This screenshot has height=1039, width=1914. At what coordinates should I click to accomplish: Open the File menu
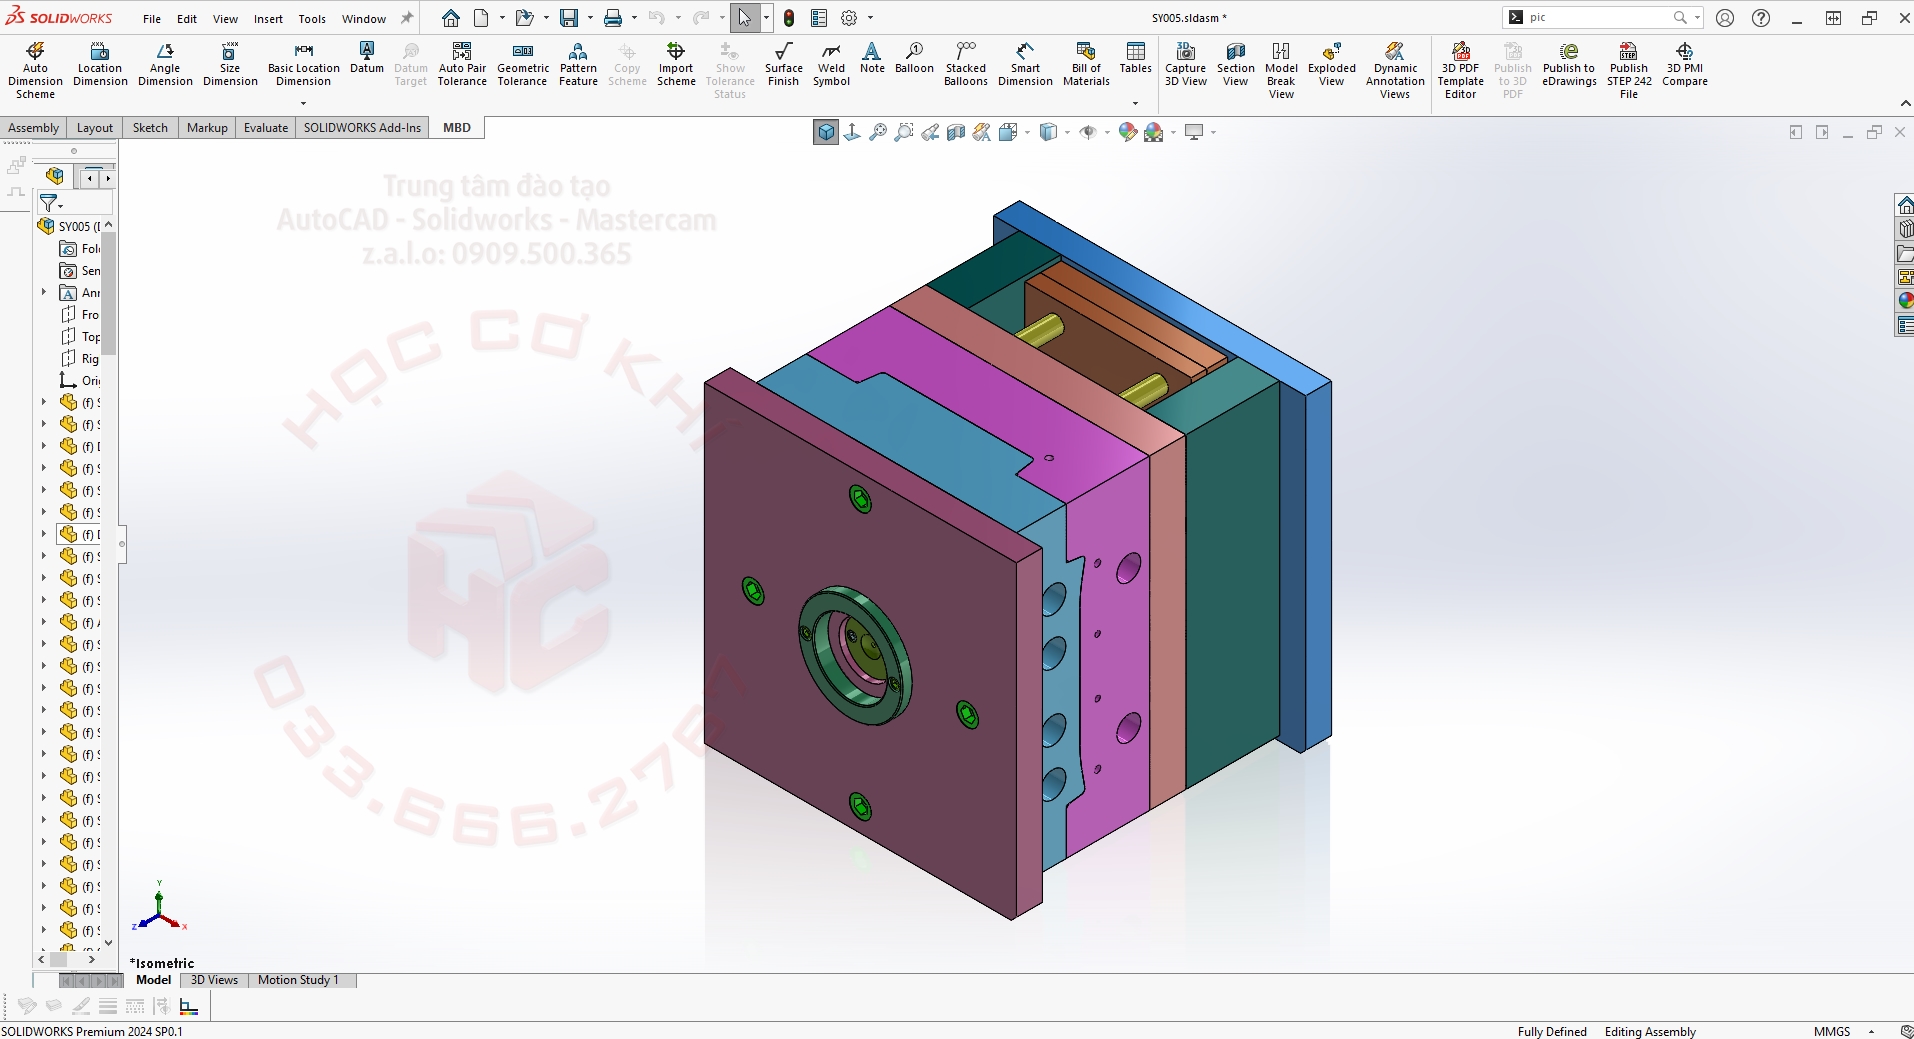[152, 19]
